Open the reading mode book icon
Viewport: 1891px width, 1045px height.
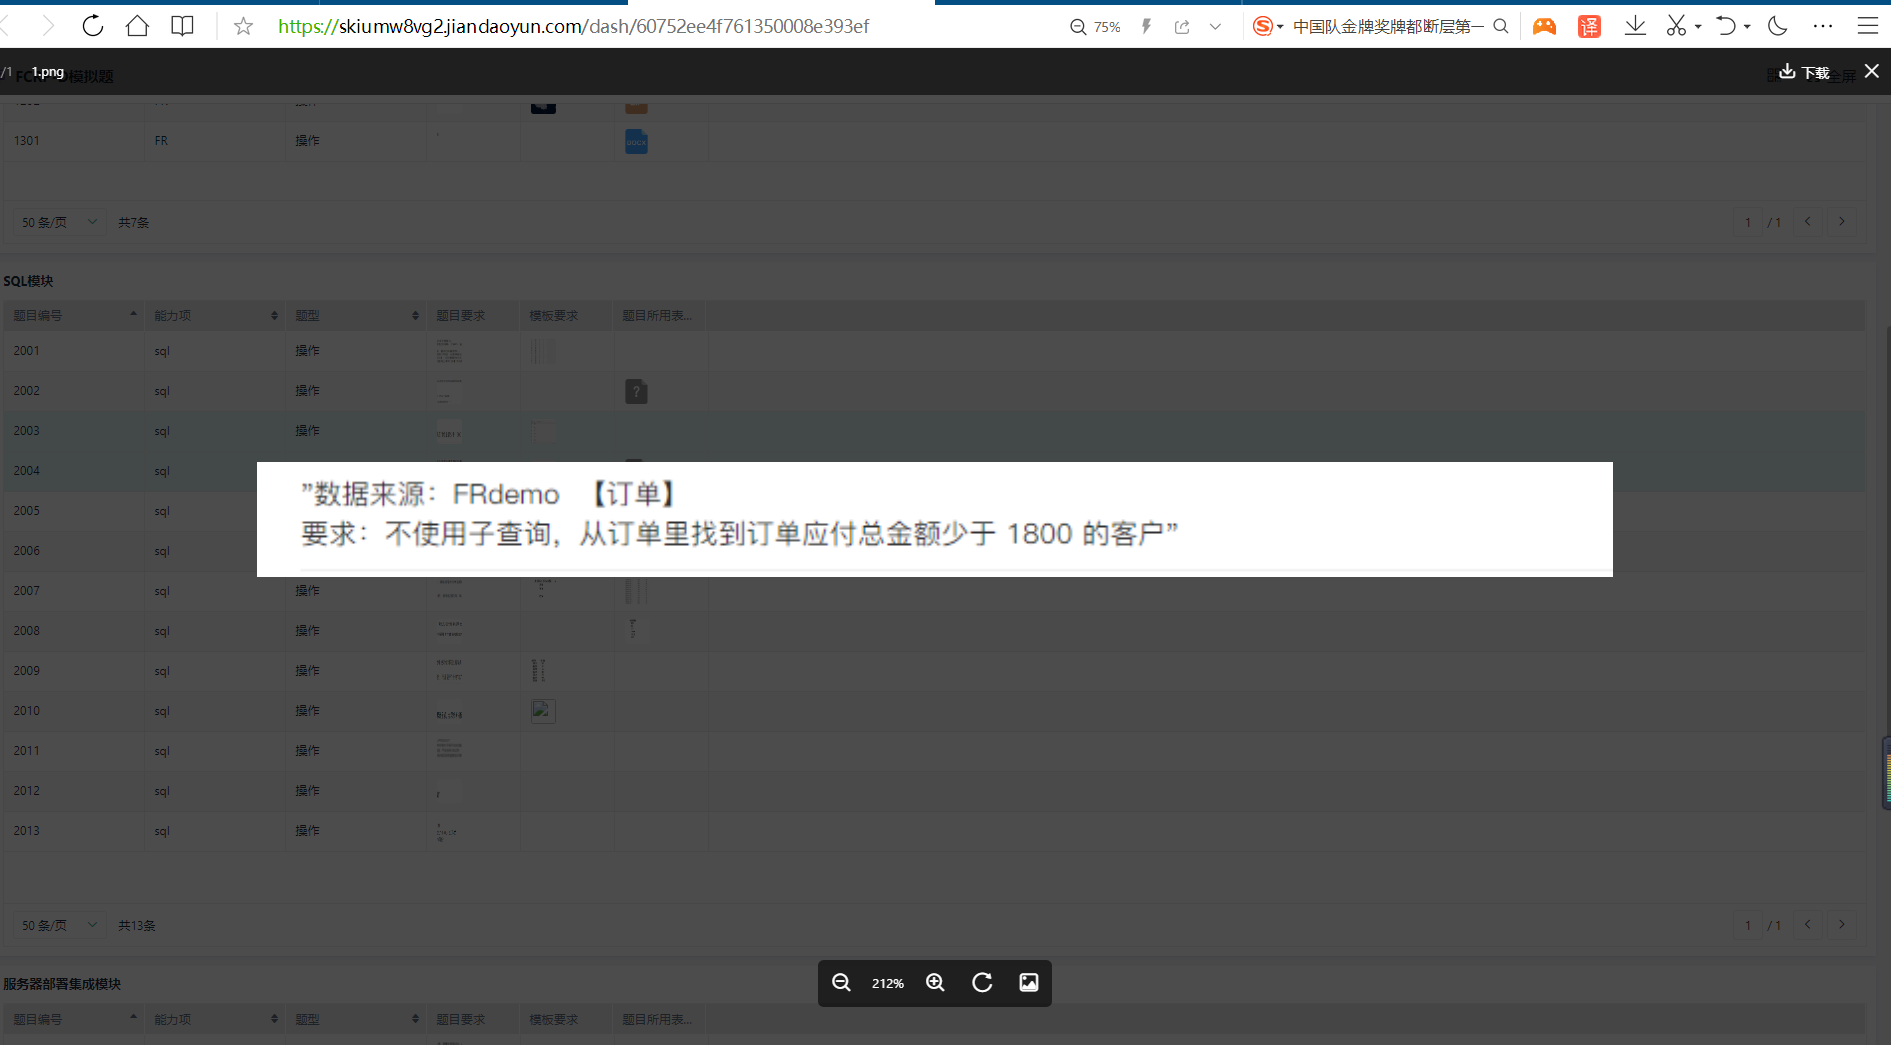[x=182, y=26]
